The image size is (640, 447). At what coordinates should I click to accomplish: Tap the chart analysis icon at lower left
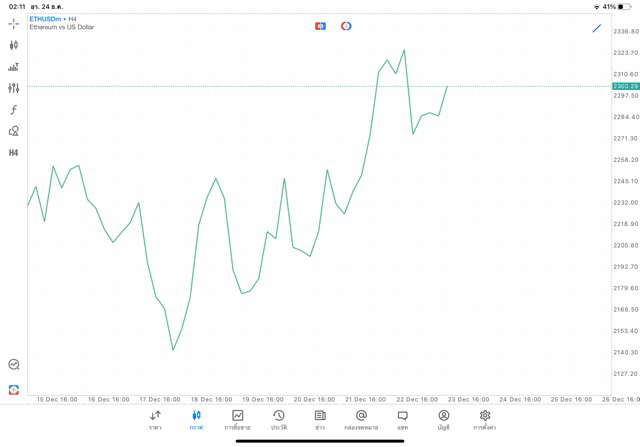[x=13, y=365]
